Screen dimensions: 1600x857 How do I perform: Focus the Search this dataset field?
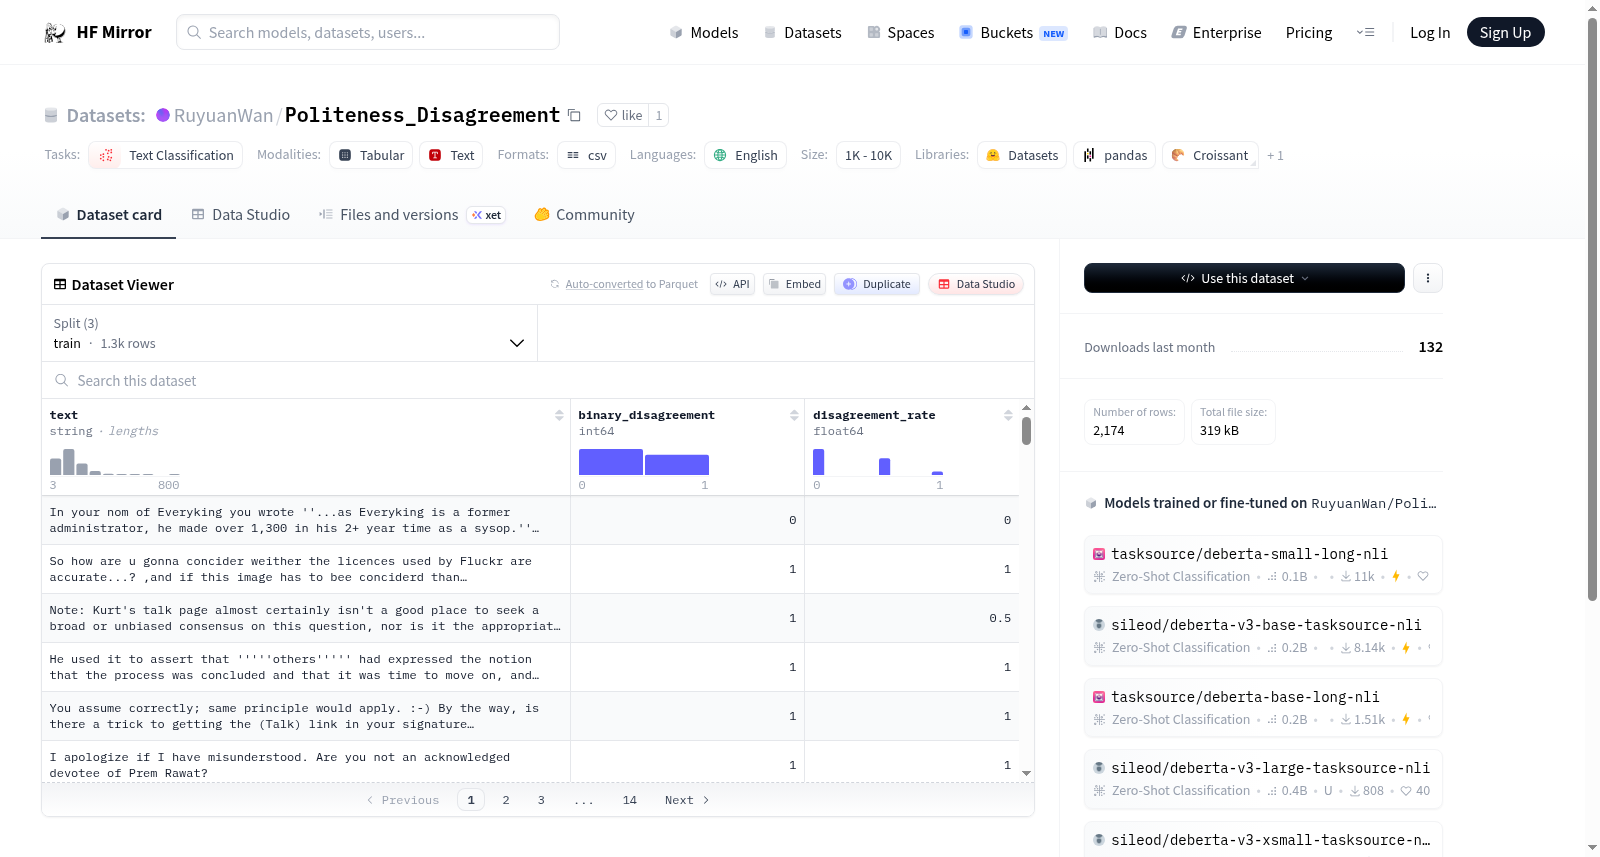[538, 380]
